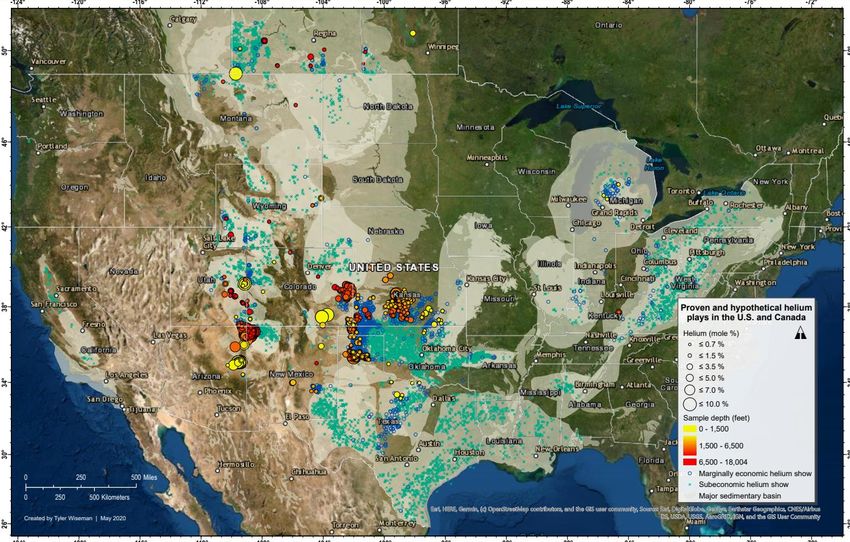The image size is (850, 542).
Task: Click the New Orleans city label
Action: tap(558, 449)
